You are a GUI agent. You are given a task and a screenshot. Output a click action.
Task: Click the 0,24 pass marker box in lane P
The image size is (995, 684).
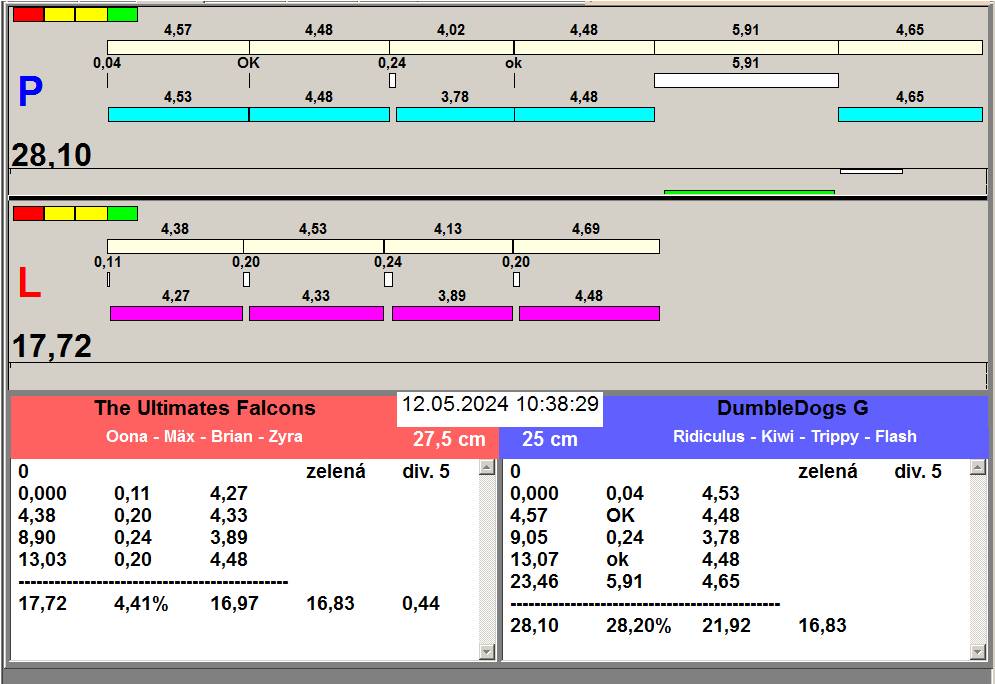click(x=392, y=81)
